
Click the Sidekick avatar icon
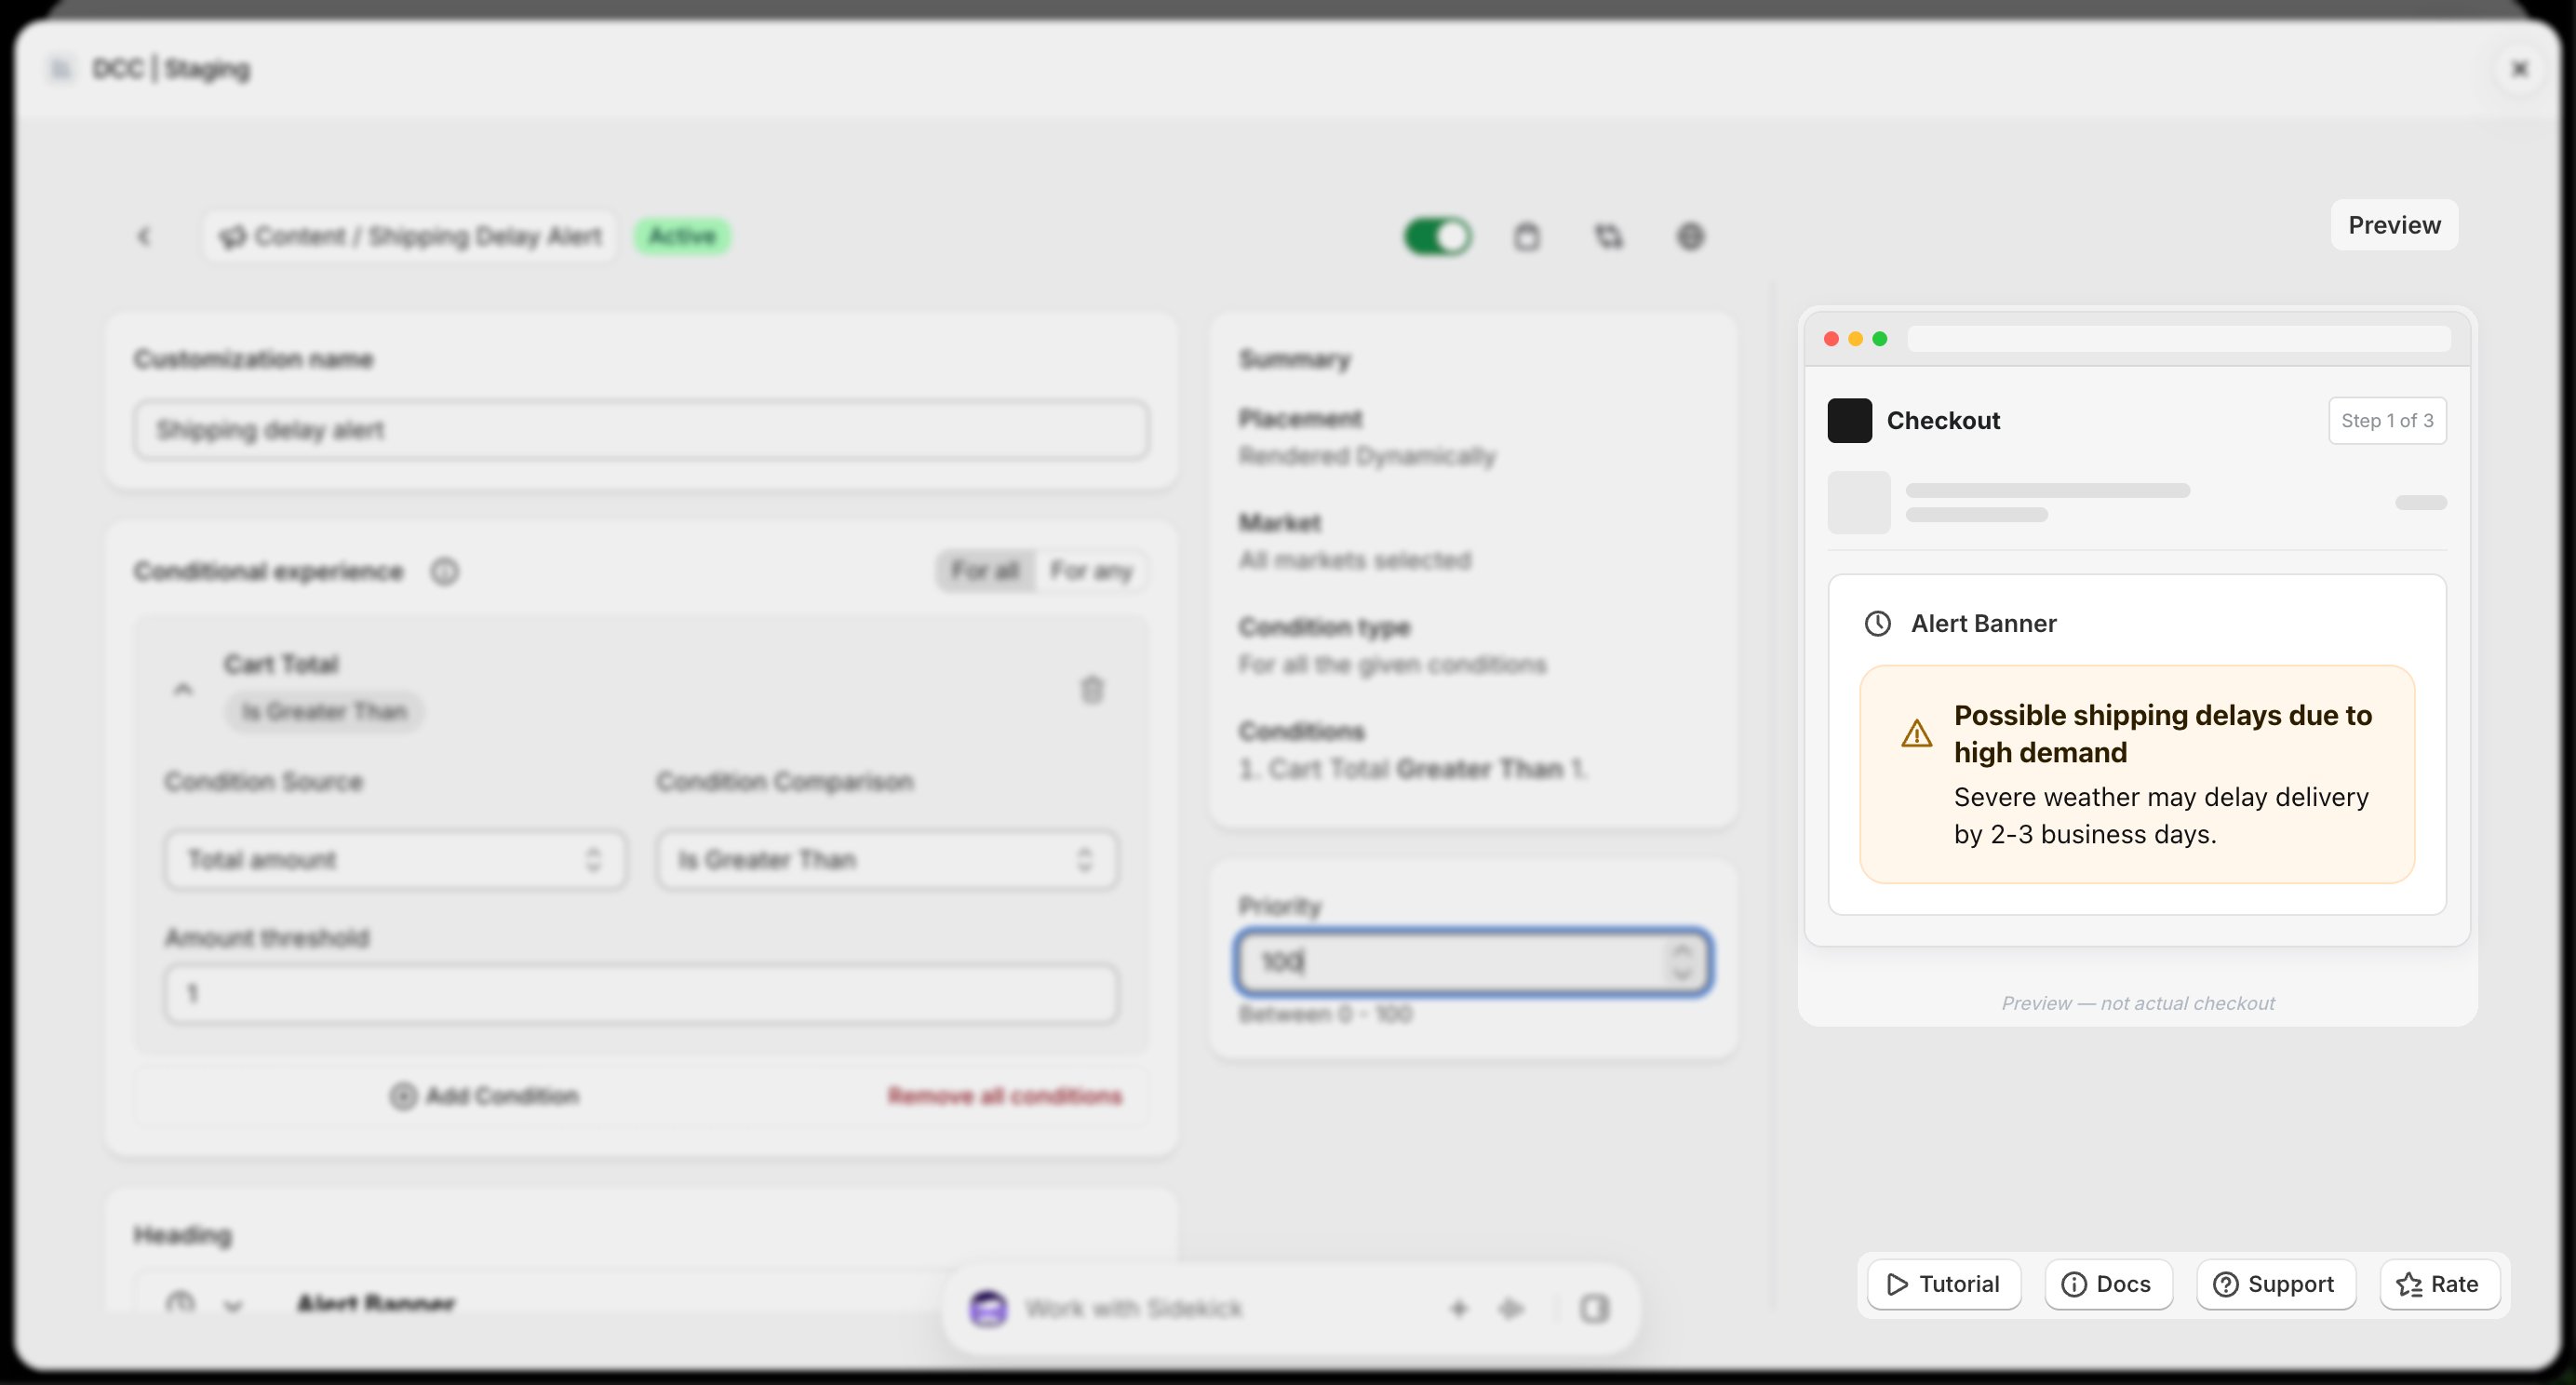click(x=988, y=1308)
